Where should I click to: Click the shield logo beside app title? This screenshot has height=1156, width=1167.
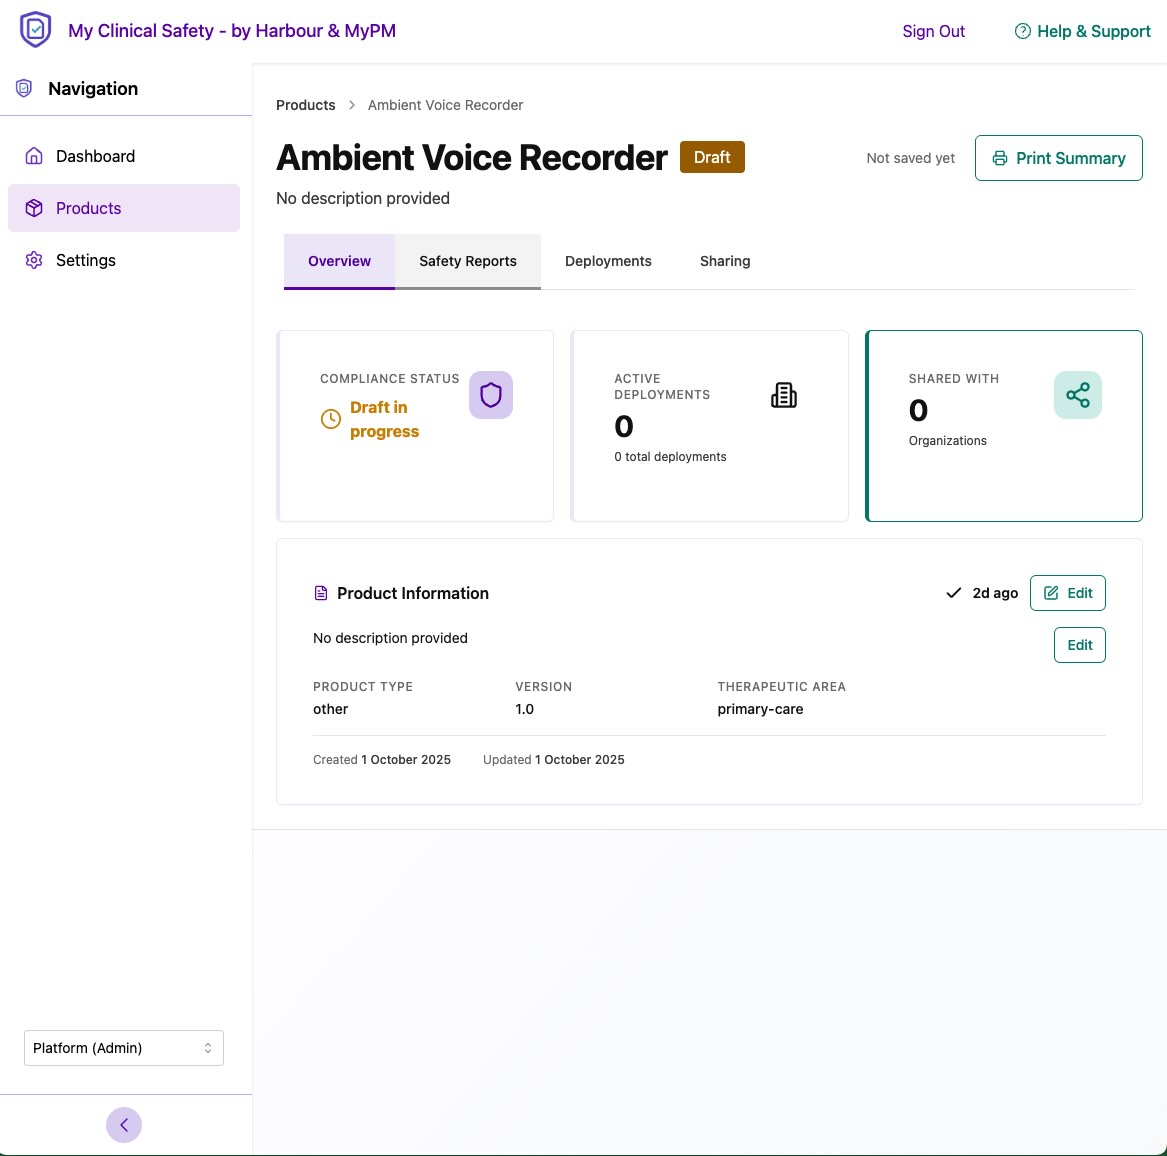(x=35, y=29)
